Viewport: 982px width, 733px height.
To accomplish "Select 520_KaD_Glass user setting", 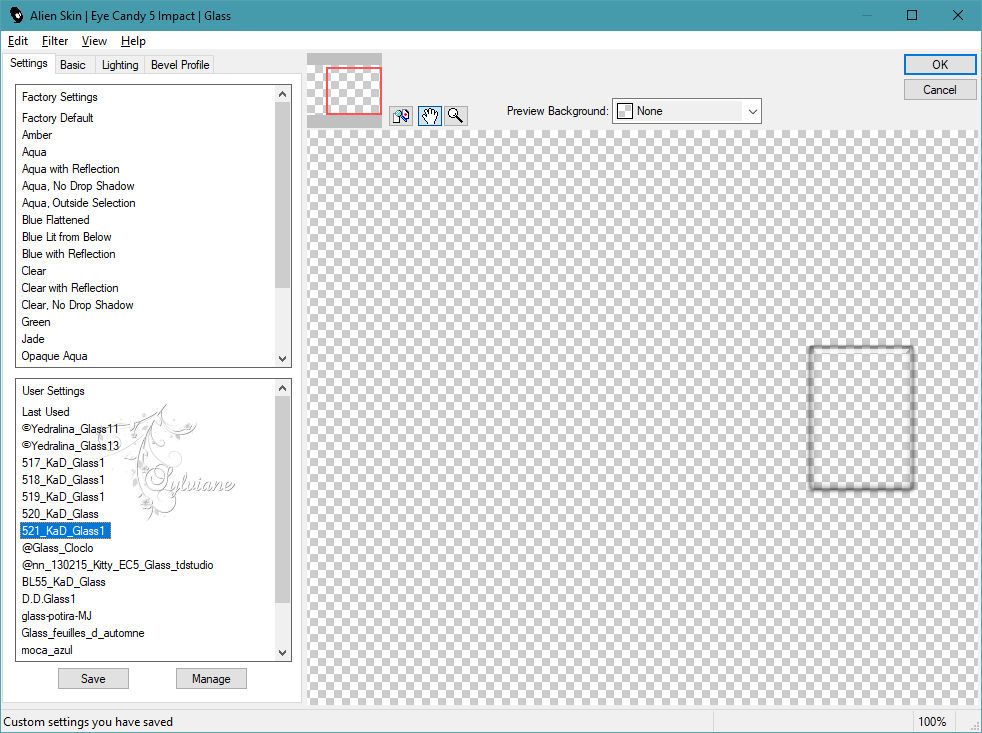I will (x=60, y=514).
